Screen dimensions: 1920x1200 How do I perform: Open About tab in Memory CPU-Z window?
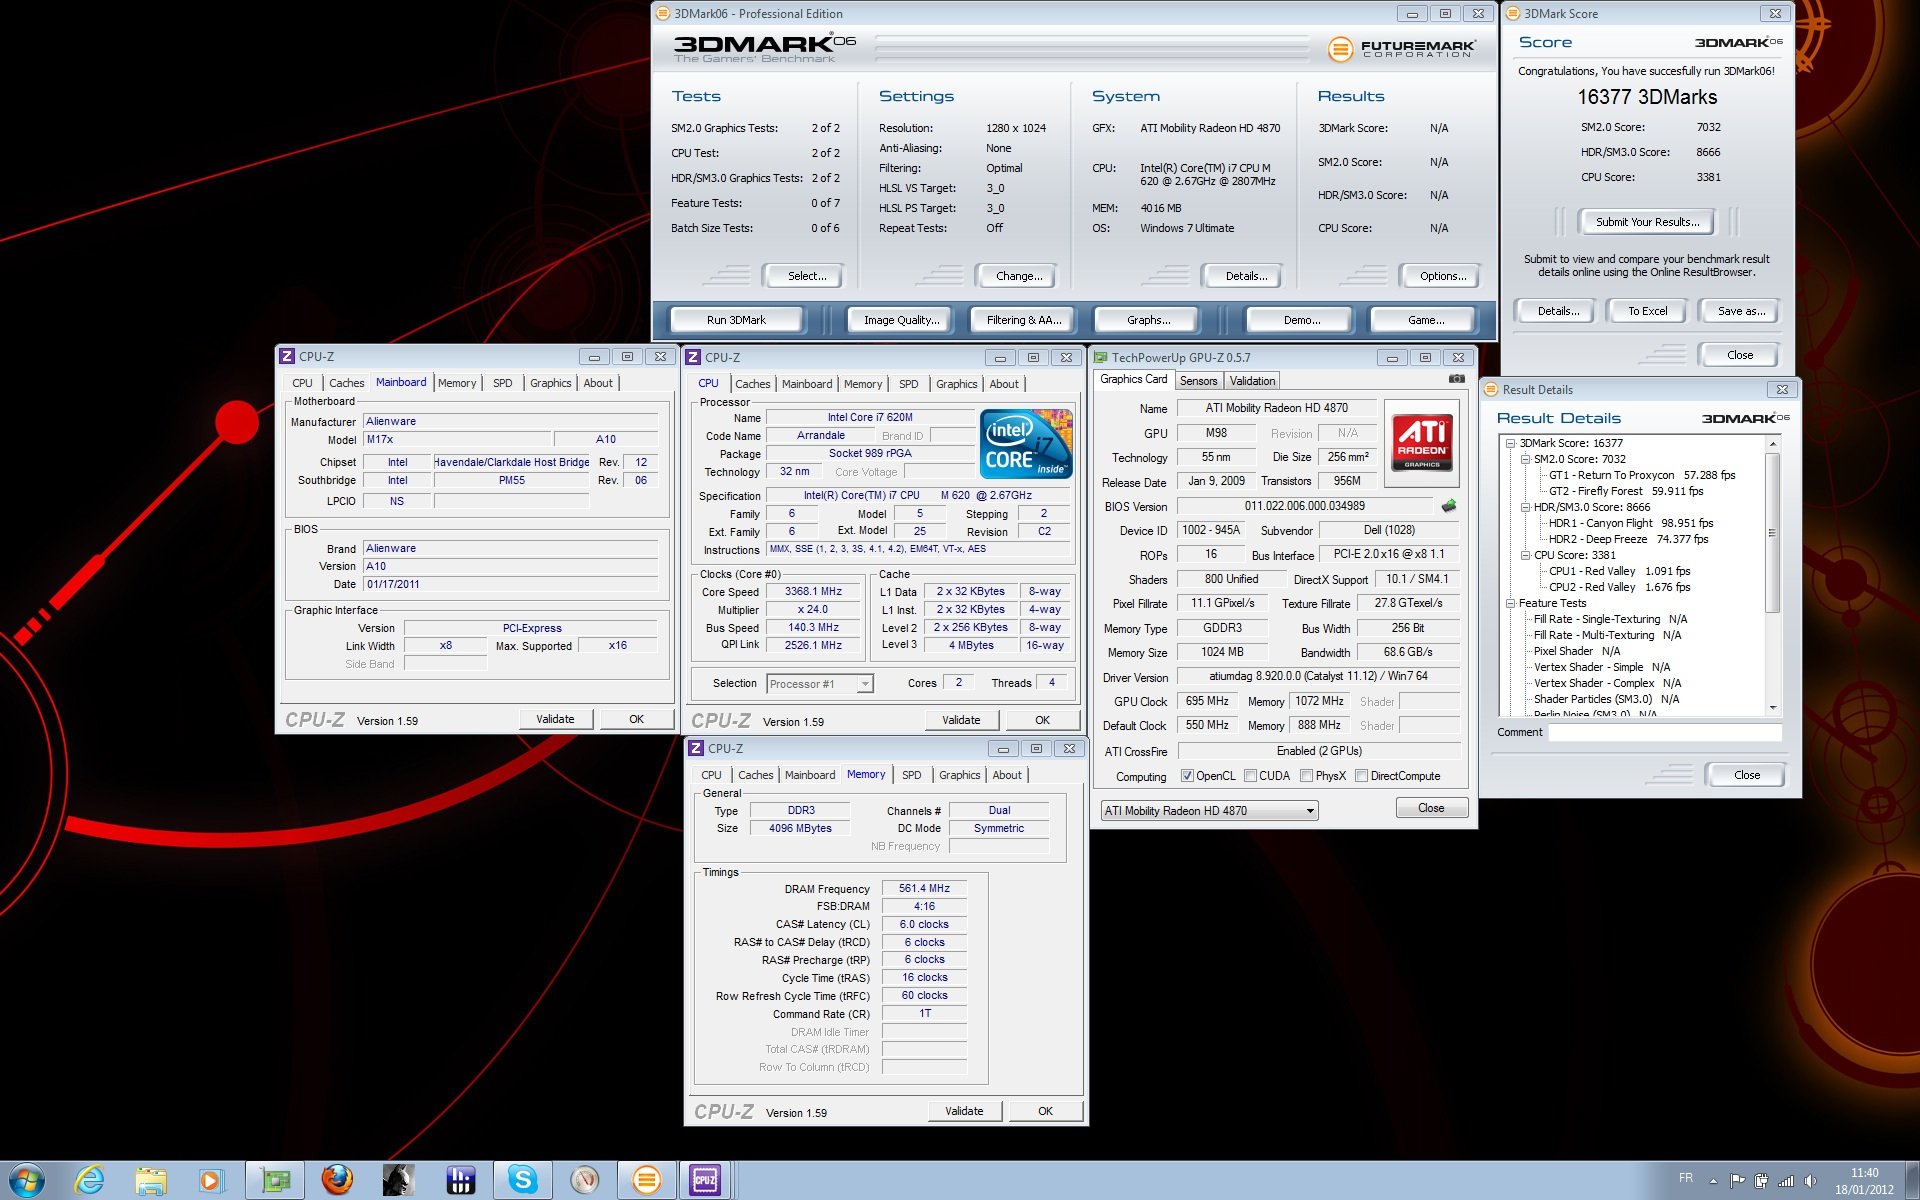pos(1007,775)
